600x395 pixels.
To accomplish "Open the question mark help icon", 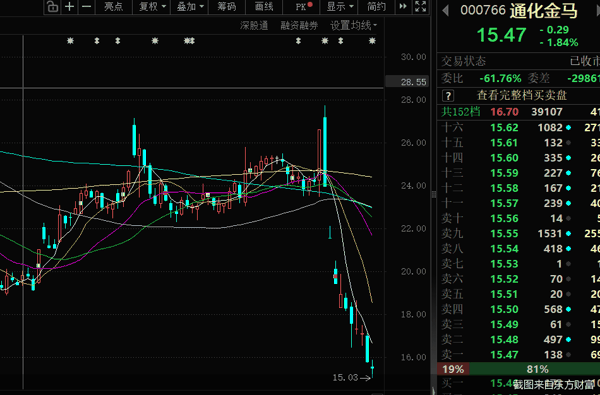I will click(448, 95).
